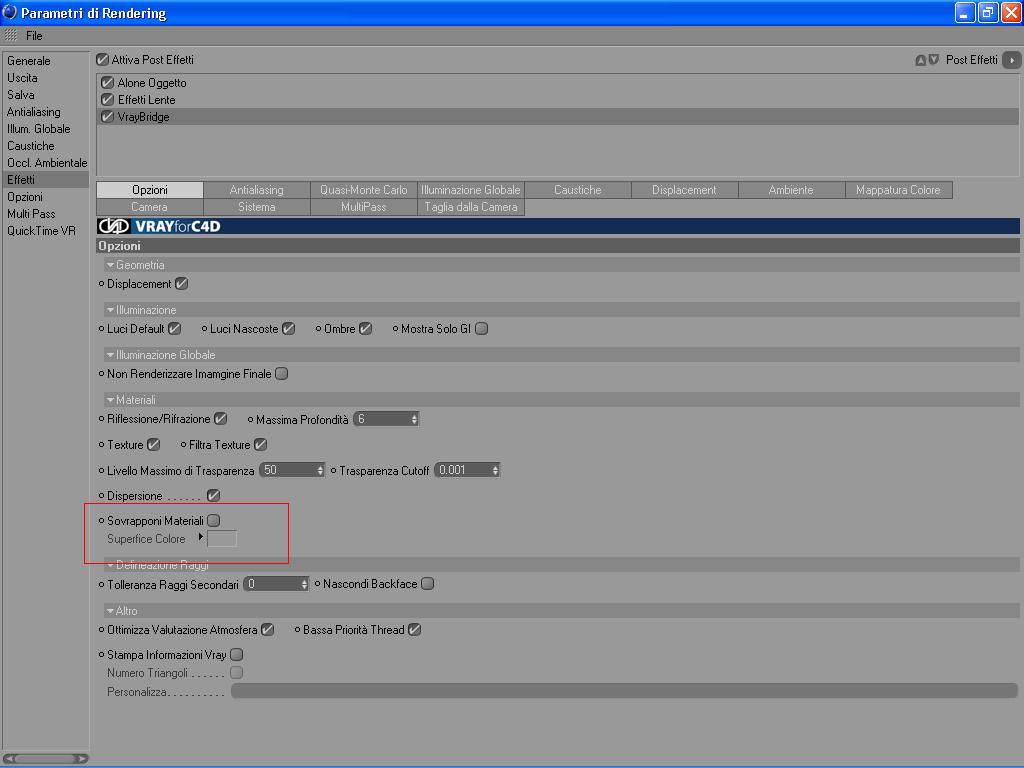Viewport: 1024px width, 768px height.
Task: Disable the VrayBridge effect checkbox
Action: (108, 117)
